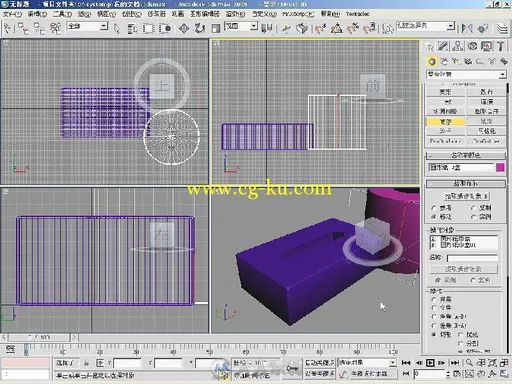Click the time slider left arrow
512x384 pixels.
pyautogui.click(x=4, y=338)
